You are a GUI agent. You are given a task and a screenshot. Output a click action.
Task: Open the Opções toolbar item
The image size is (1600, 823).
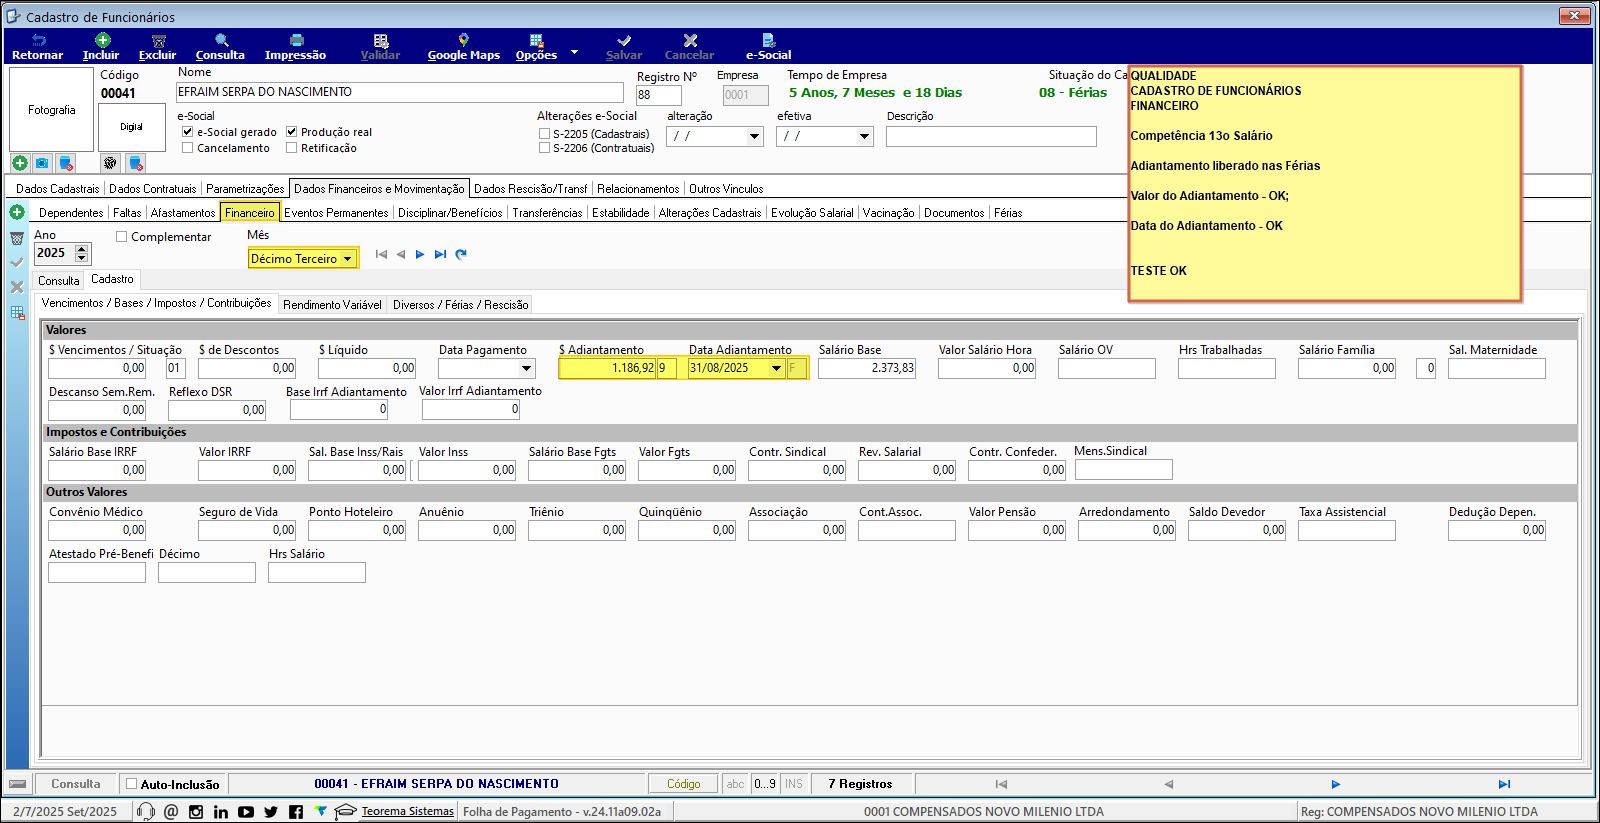point(536,47)
